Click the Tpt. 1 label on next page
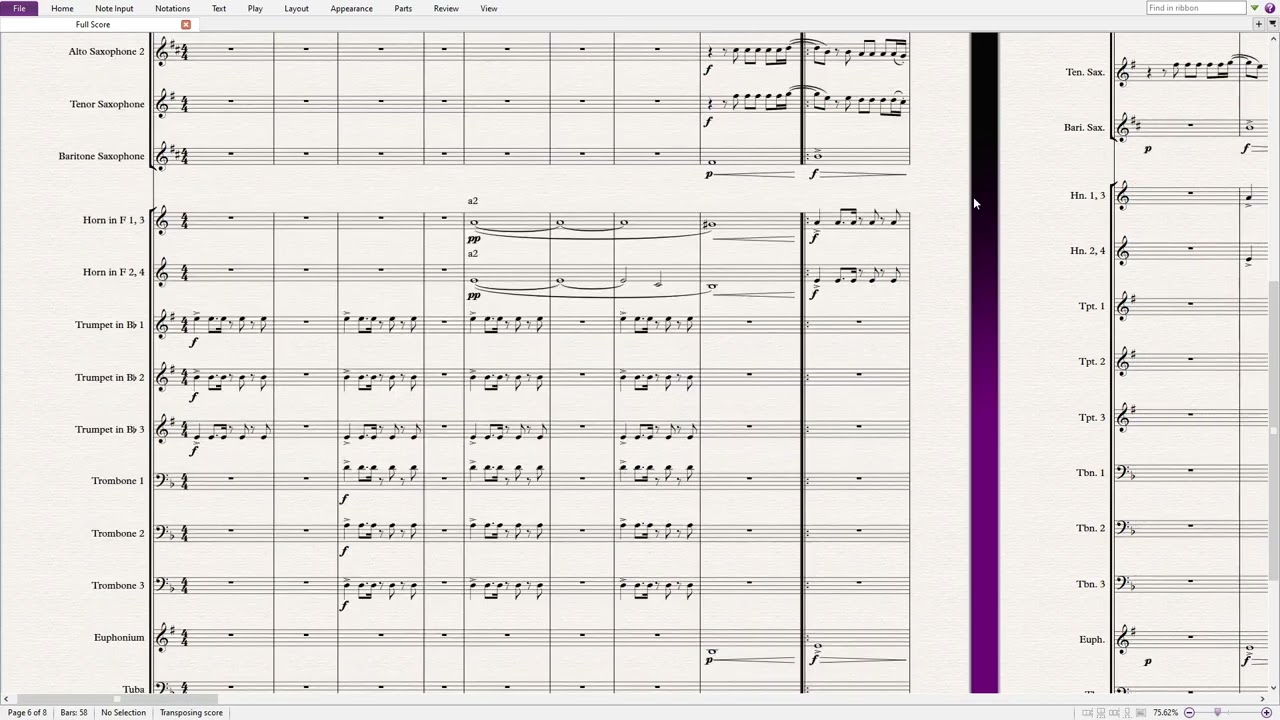1280x720 pixels. 1092,306
